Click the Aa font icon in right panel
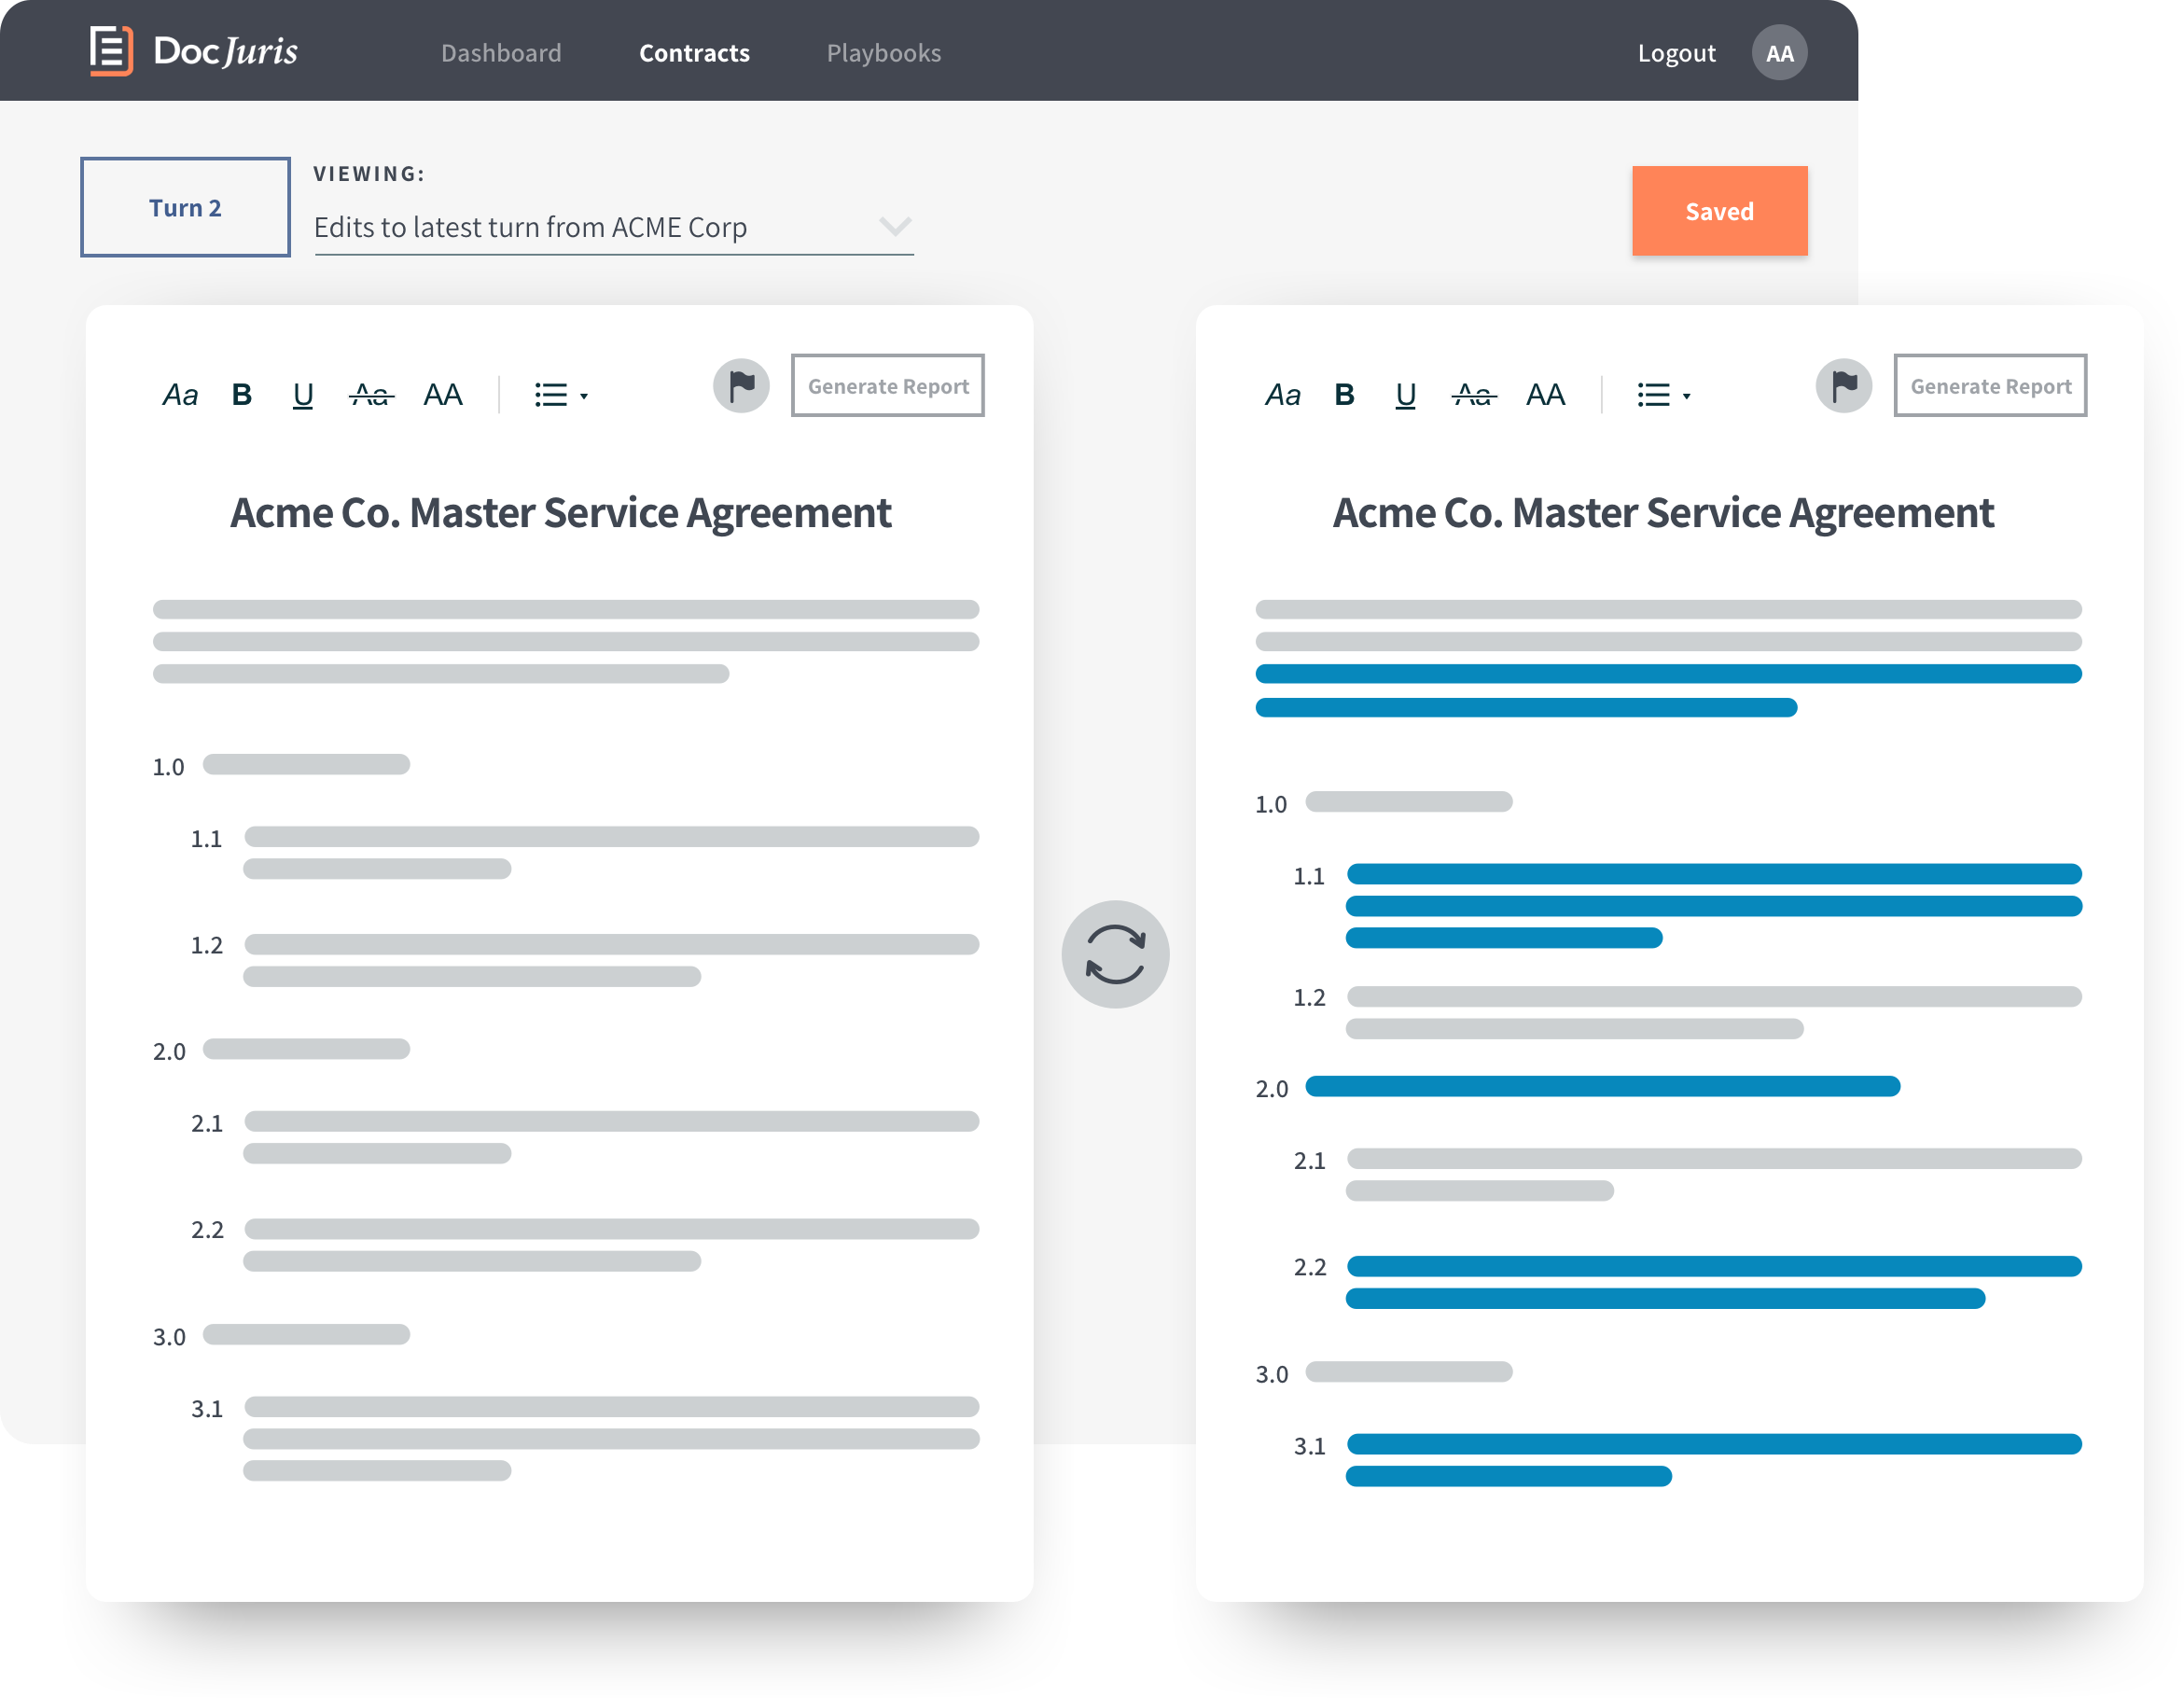Image resolution: width=2184 pixels, height=1698 pixels. click(x=1283, y=395)
